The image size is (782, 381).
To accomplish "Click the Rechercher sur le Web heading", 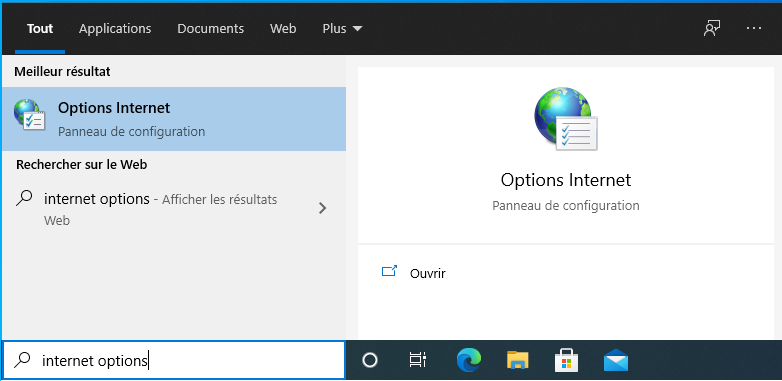I will (81, 164).
